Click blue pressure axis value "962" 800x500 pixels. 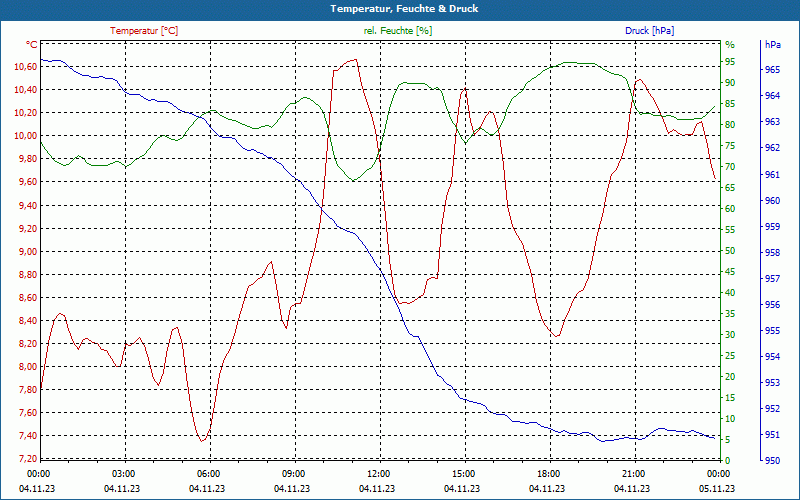[x=773, y=147]
